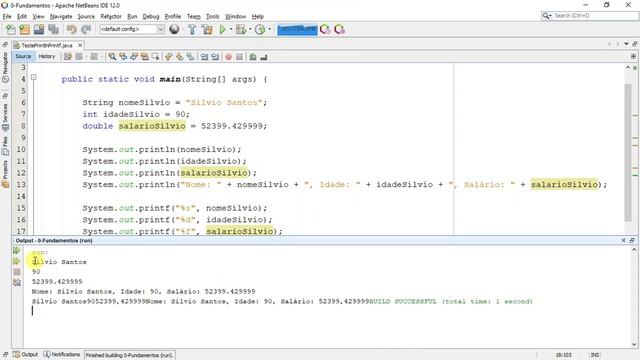Click the Clean and Build Project icon
Screen dimensions: 640x360
[207, 29]
